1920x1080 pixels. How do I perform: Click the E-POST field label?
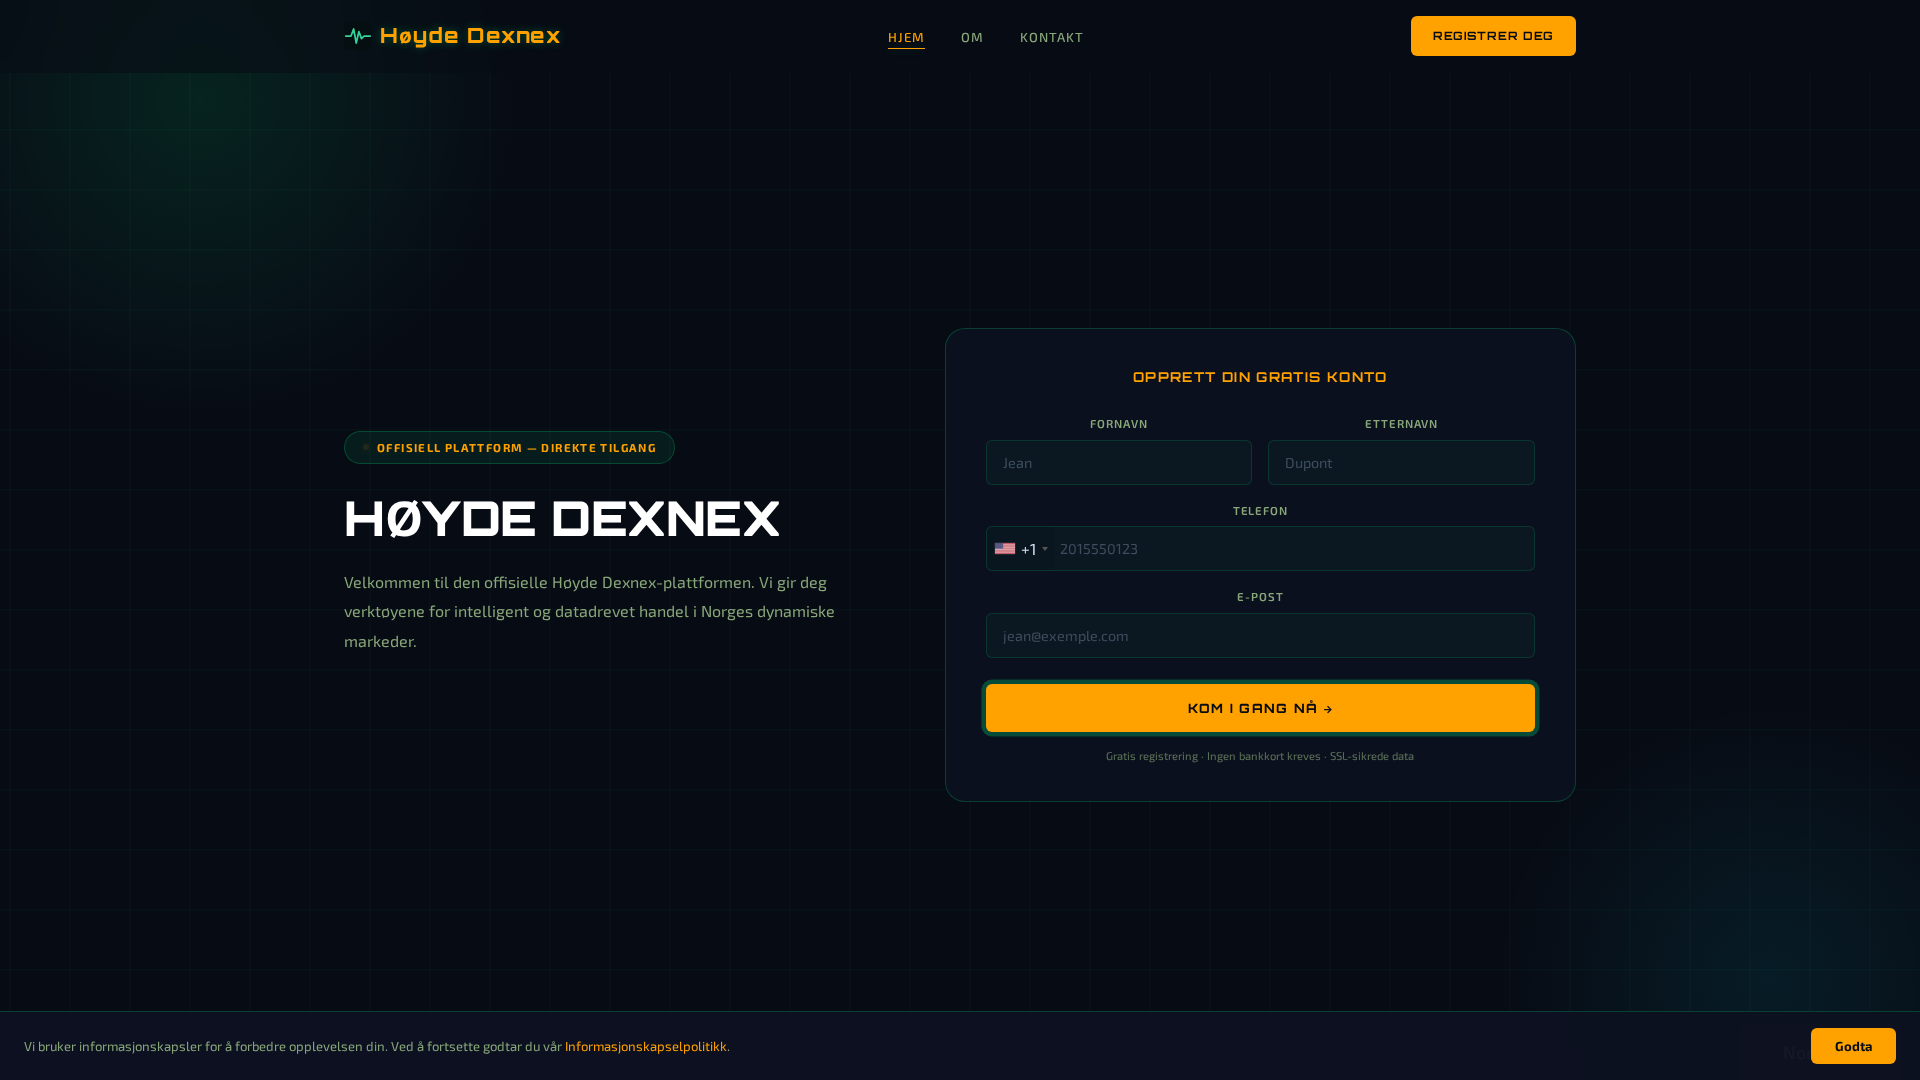[1260, 597]
